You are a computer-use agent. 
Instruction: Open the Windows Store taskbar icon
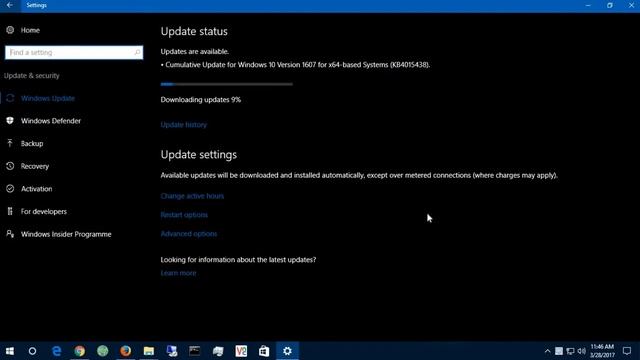point(264,351)
